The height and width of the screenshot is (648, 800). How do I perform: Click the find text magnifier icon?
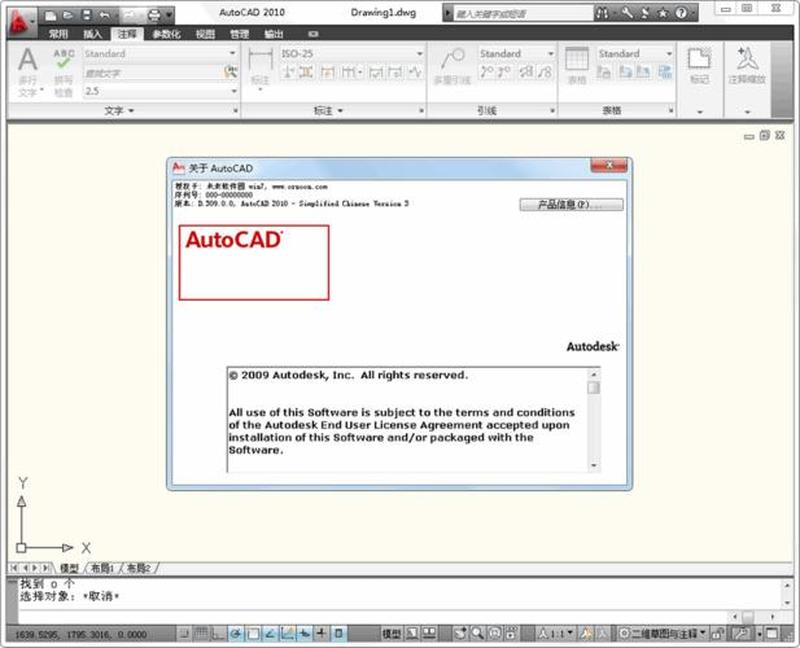coord(231,72)
